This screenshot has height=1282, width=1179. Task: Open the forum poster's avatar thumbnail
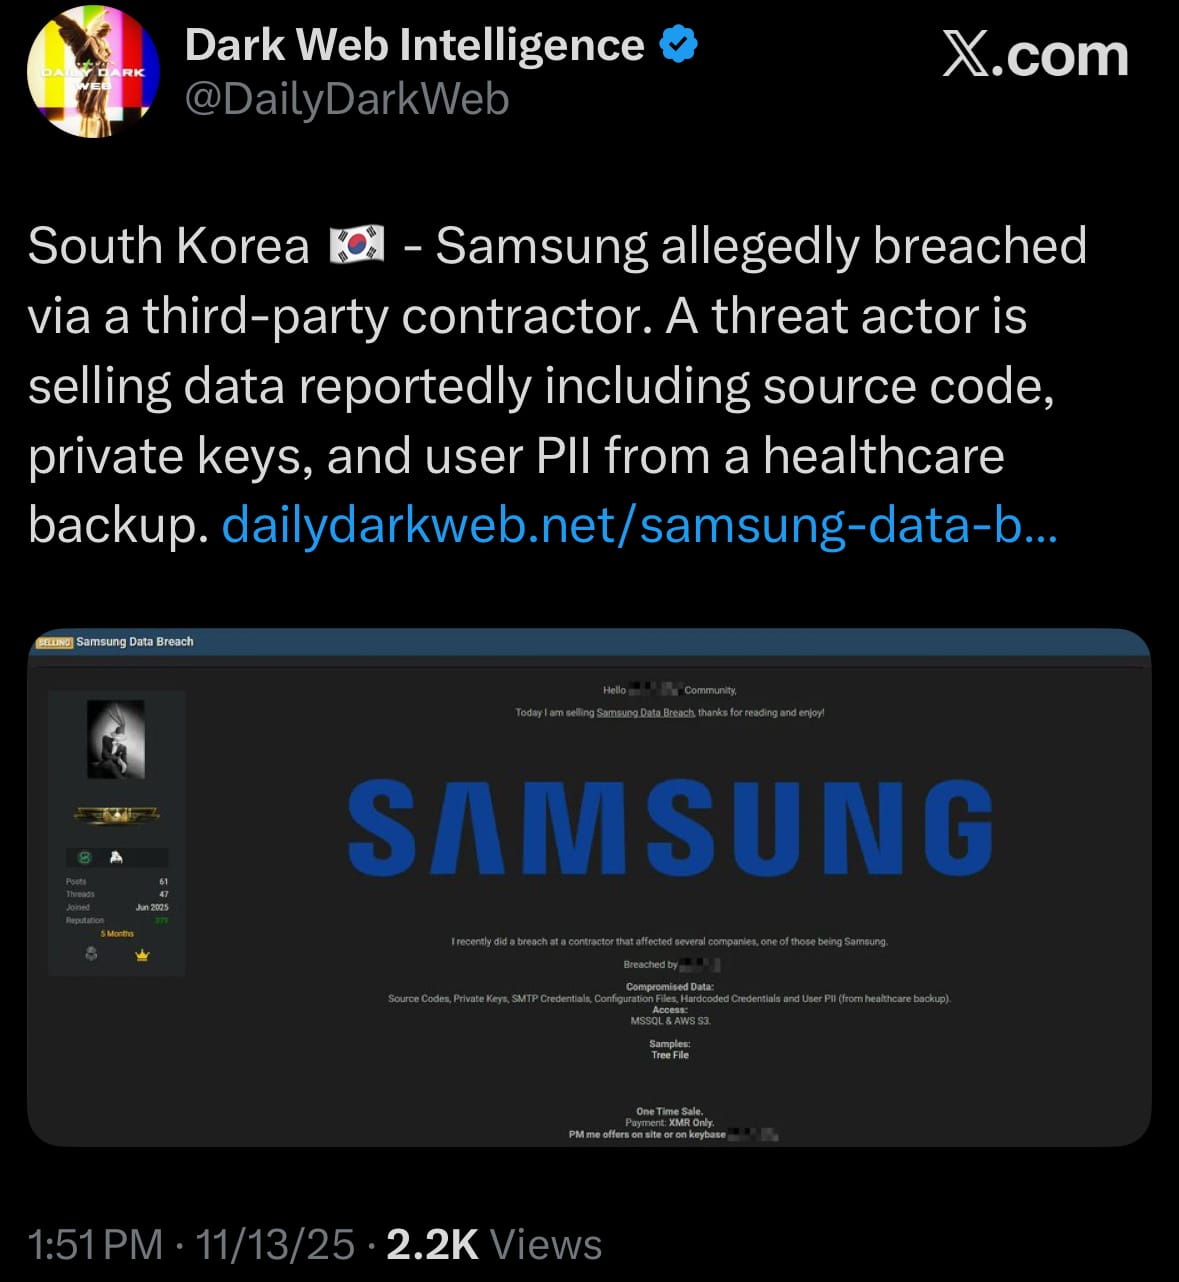pos(116,739)
